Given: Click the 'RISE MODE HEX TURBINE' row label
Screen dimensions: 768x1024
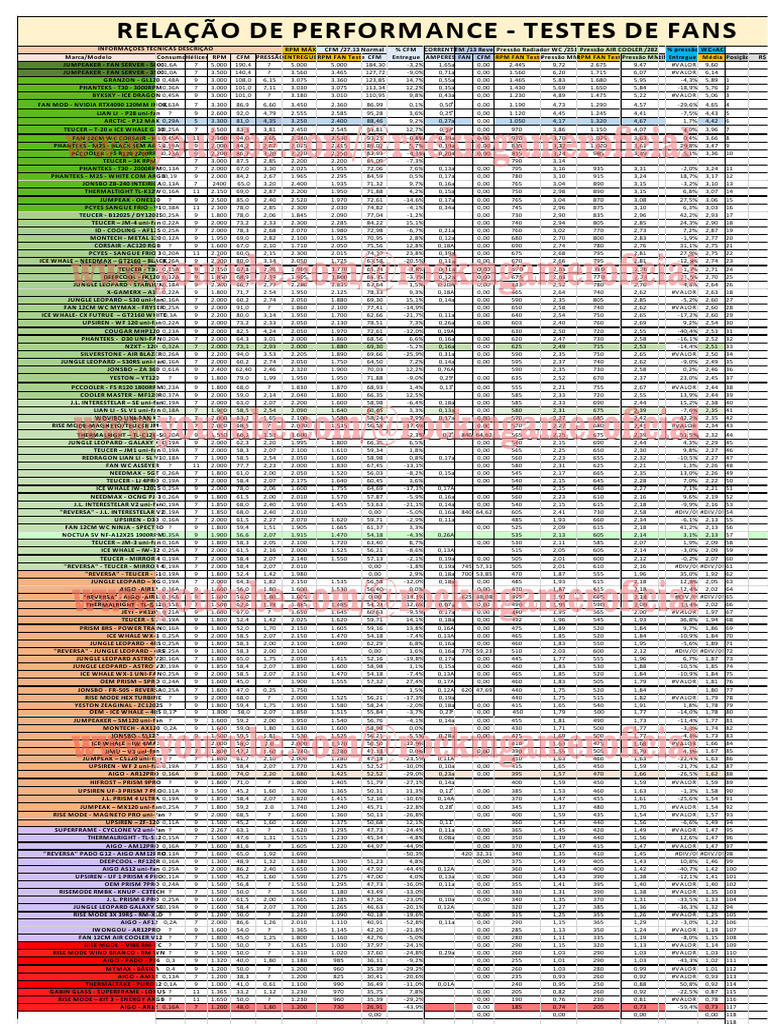Looking at the screenshot, I should tap(123, 697).
